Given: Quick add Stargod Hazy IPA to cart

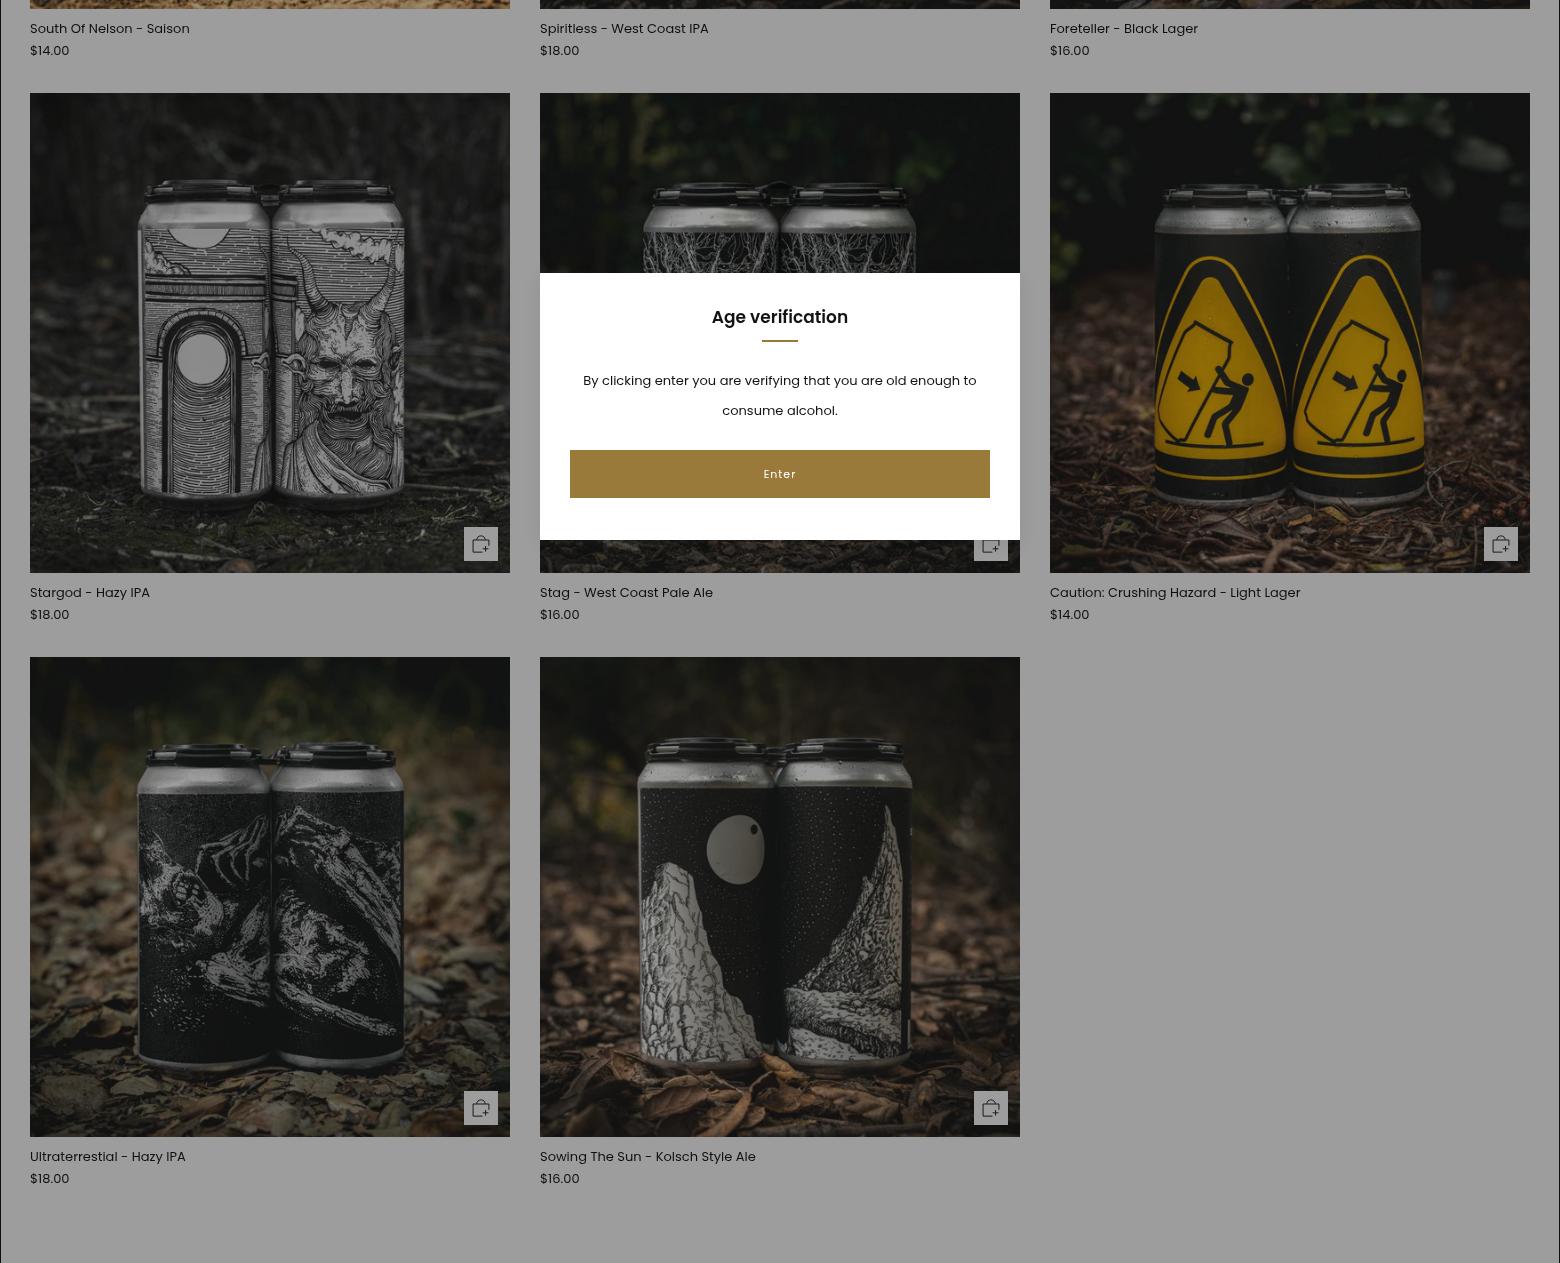Looking at the screenshot, I should point(480,544).
